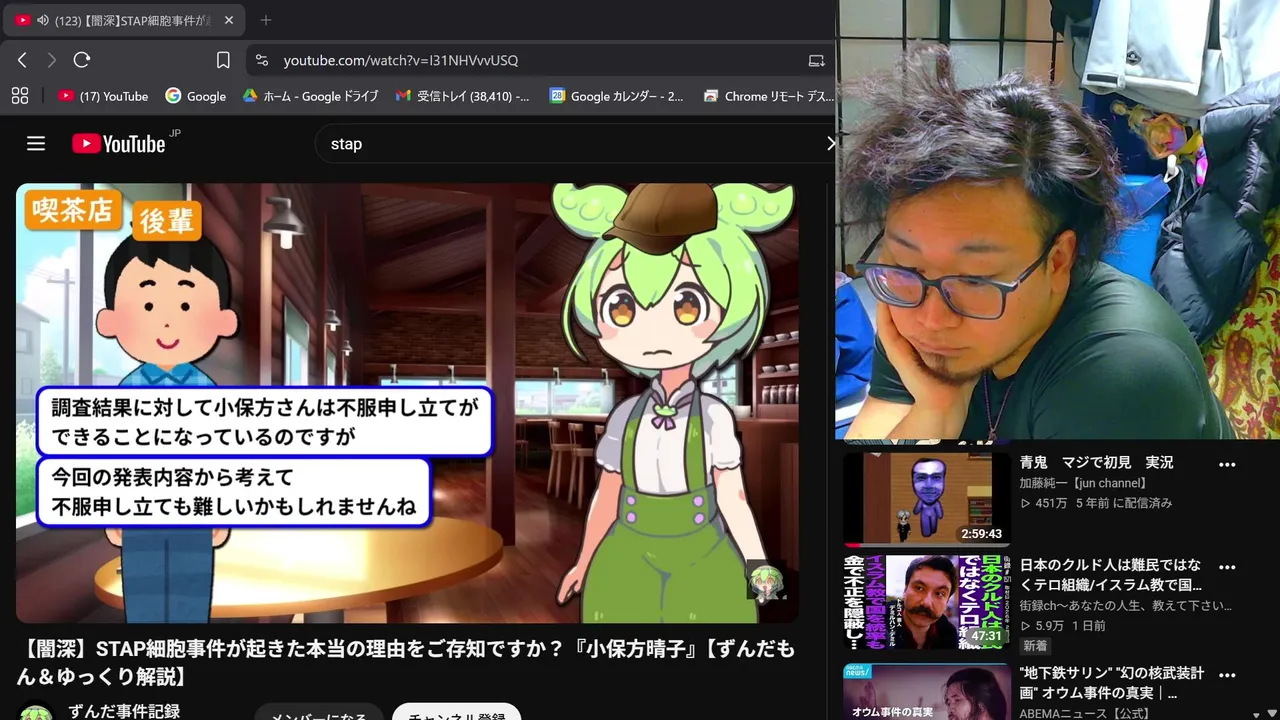1280x720 pixels.
Task: Open more options for the 地下鉄サリン video
Action: (x=1227, y=676)
